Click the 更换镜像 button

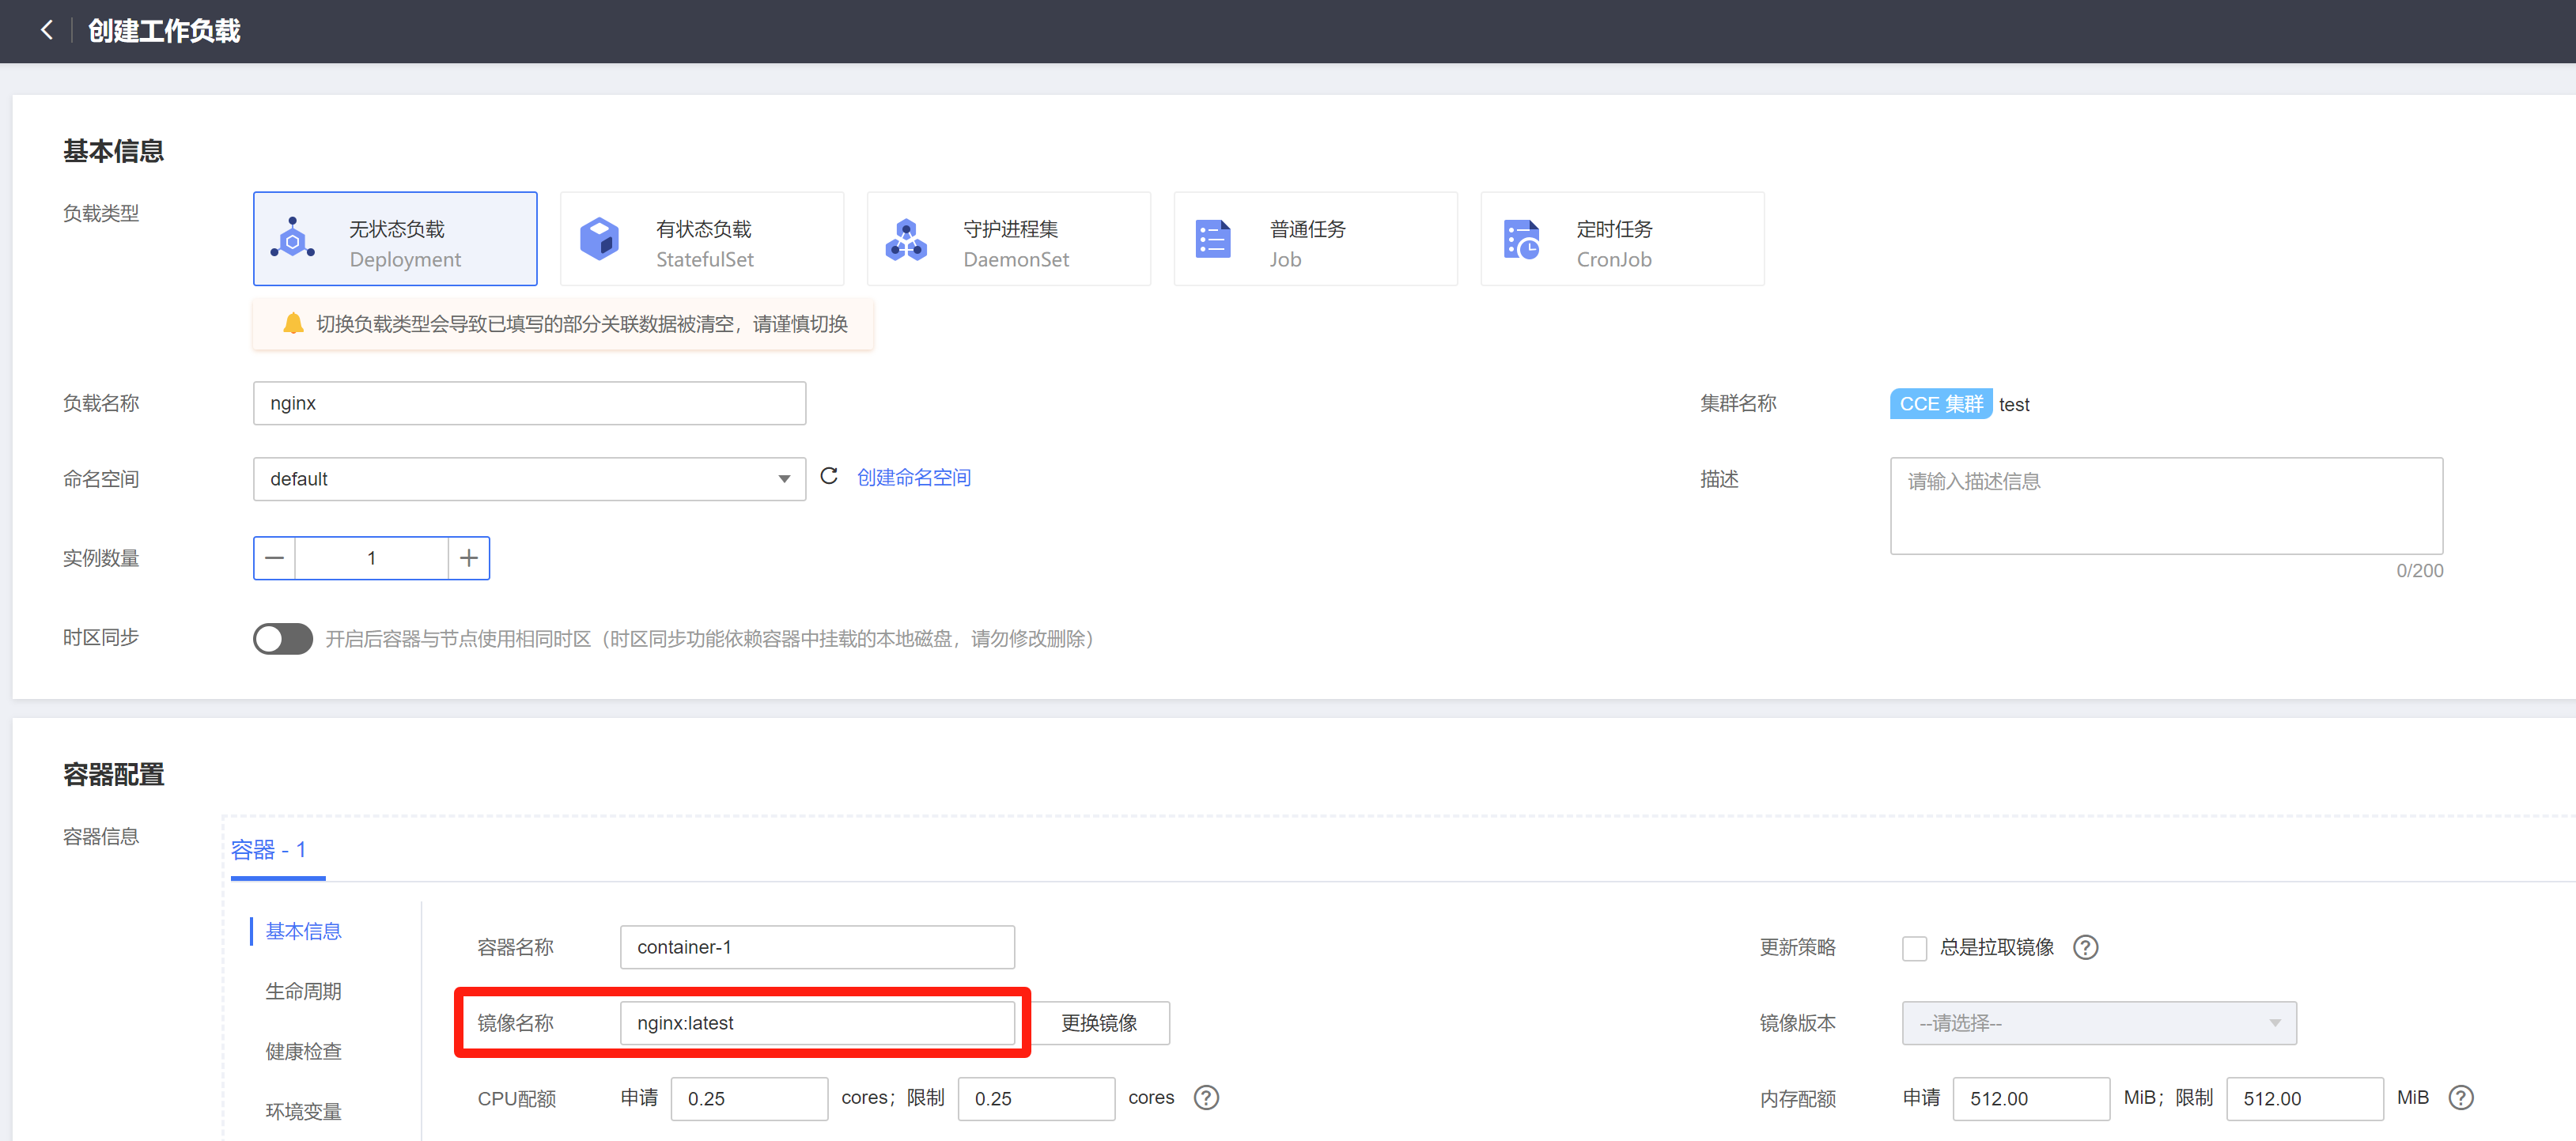point(1099,1022)
